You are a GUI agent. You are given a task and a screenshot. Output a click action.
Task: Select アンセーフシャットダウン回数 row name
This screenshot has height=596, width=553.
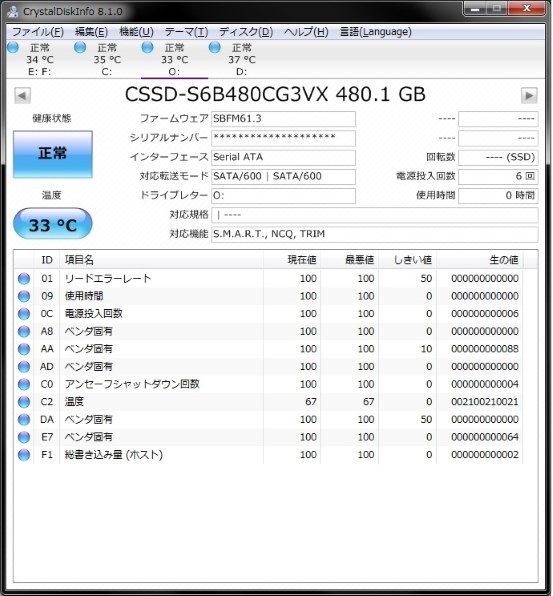pyautogui.click(x=132, y=384)
